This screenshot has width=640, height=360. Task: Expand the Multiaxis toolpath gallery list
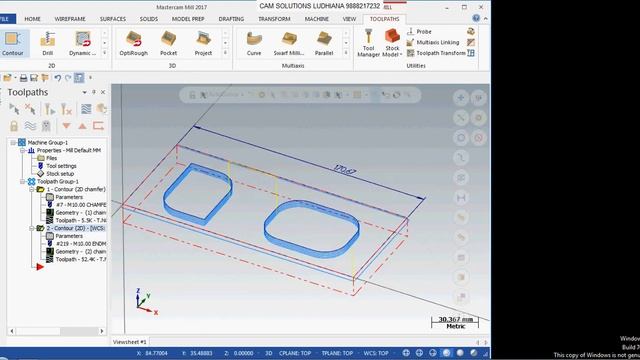click(346, 53)
